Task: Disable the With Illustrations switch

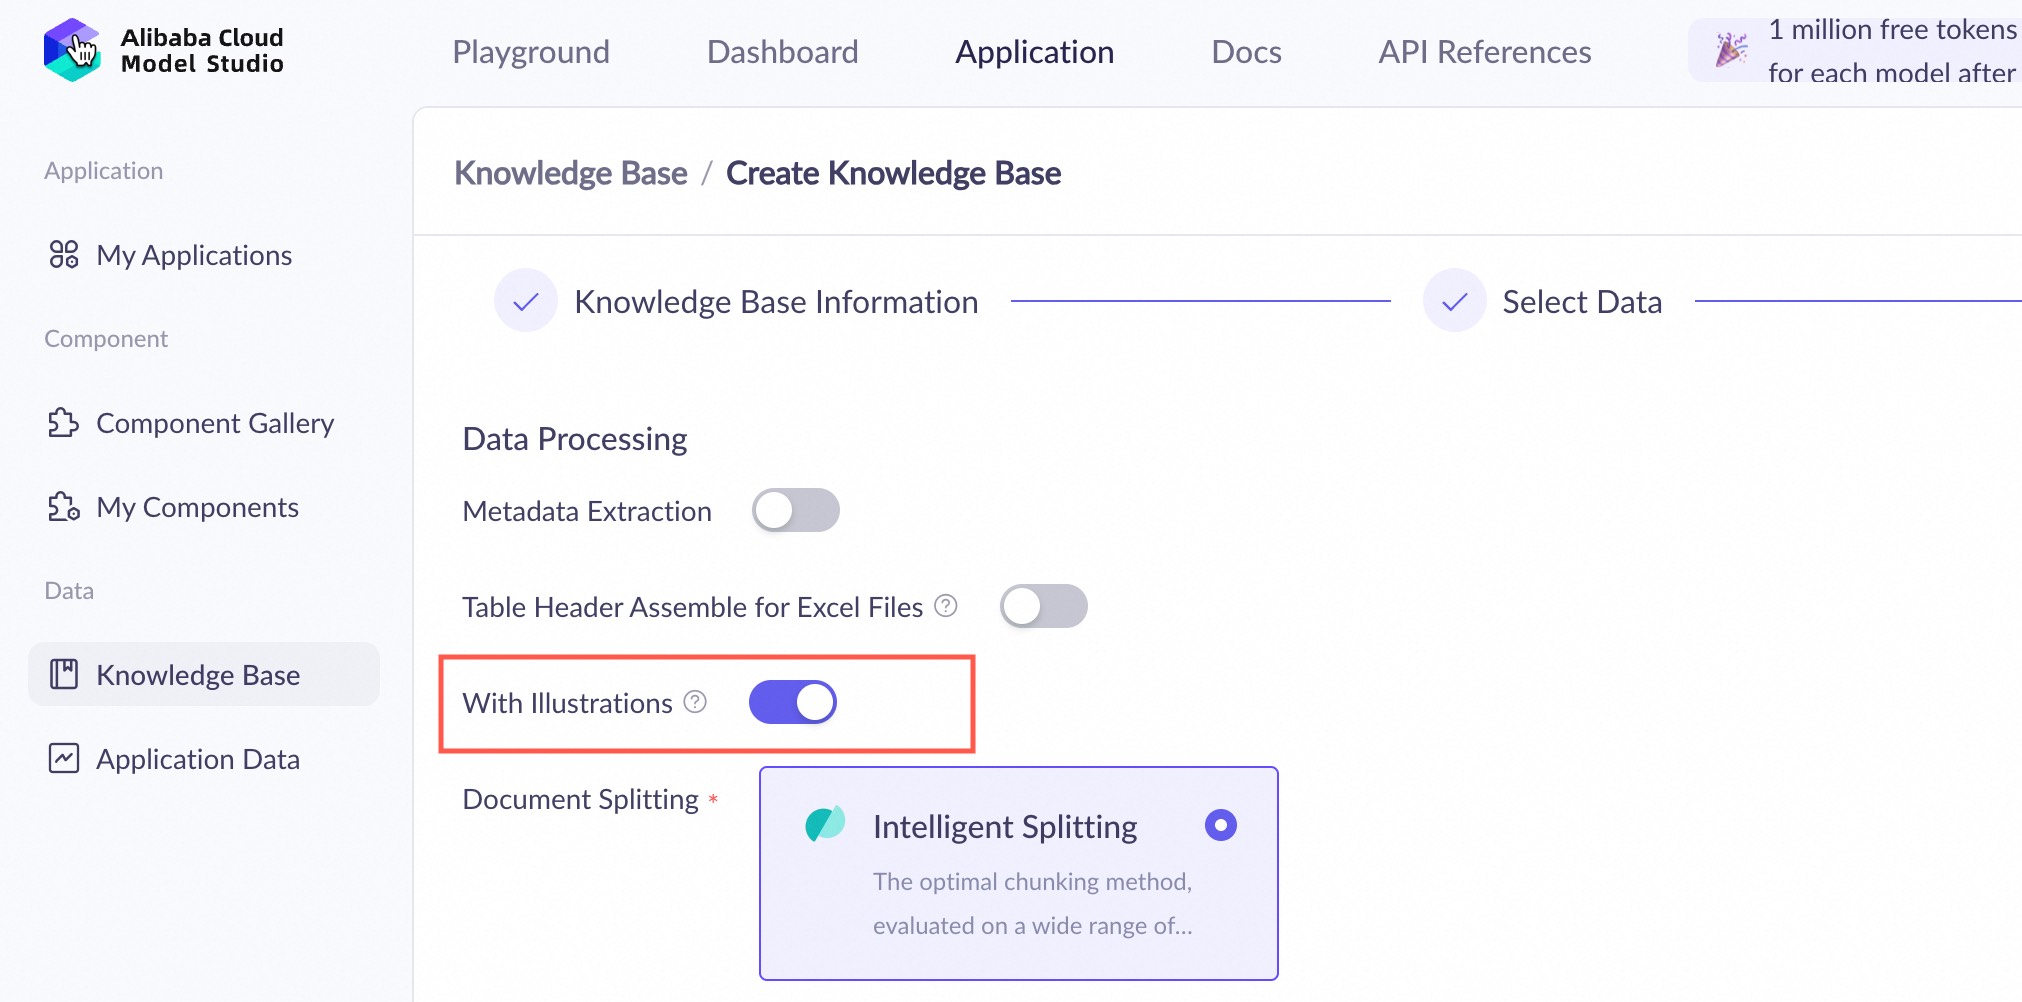Action: tap(792, 702)
